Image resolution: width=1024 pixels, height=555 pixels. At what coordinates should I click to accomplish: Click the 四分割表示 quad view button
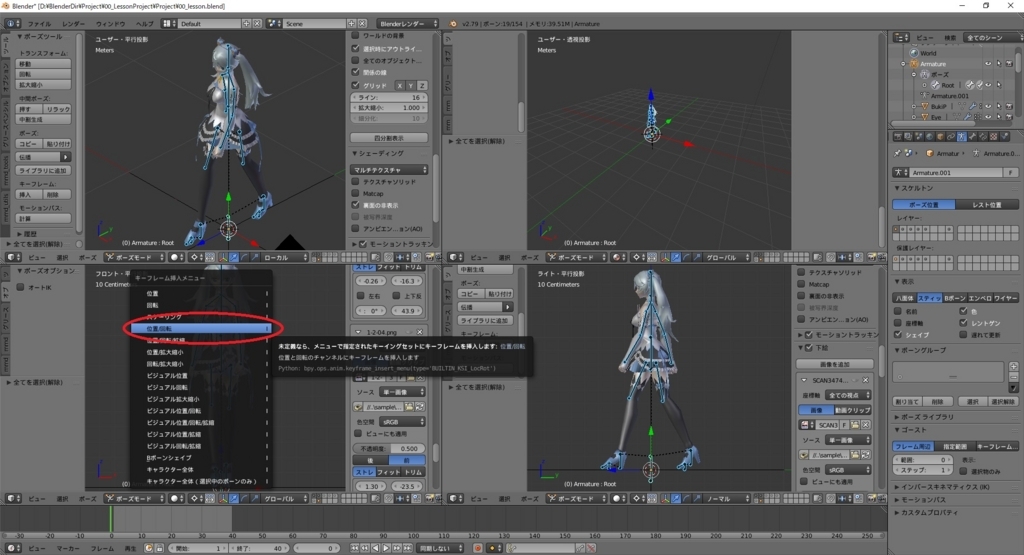tap(389, 138)
